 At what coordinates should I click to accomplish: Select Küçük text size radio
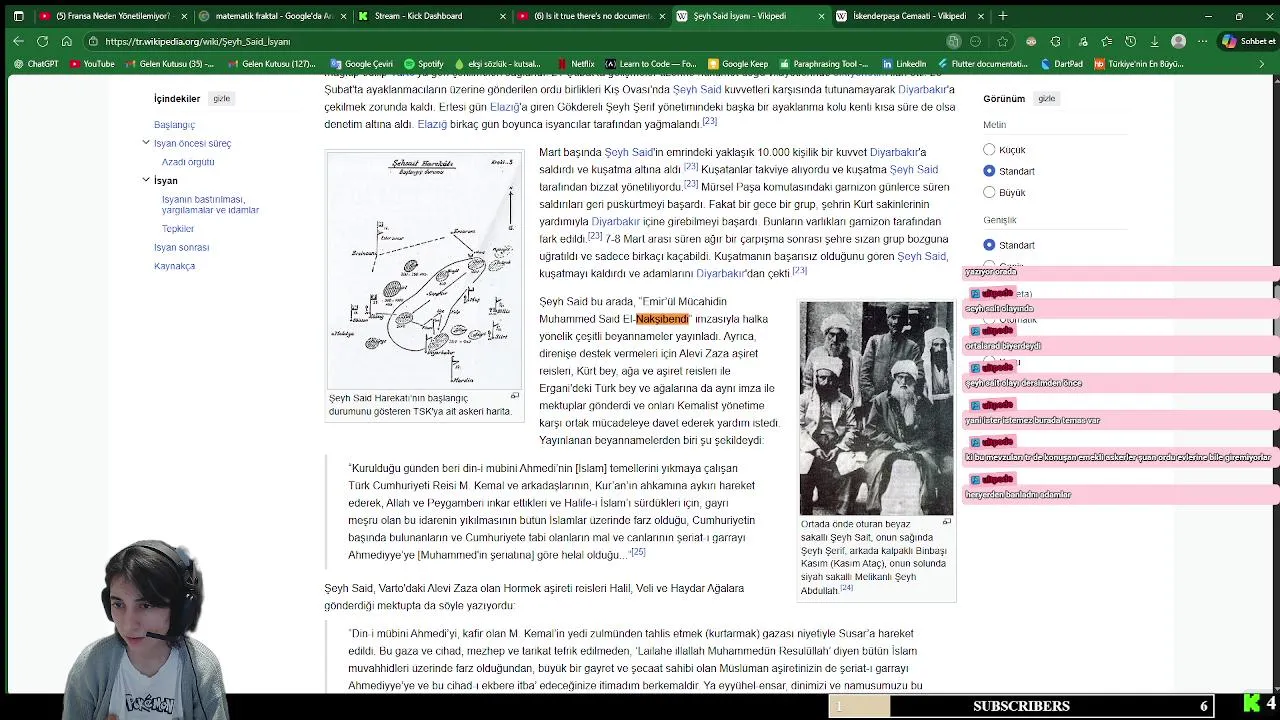989,150
